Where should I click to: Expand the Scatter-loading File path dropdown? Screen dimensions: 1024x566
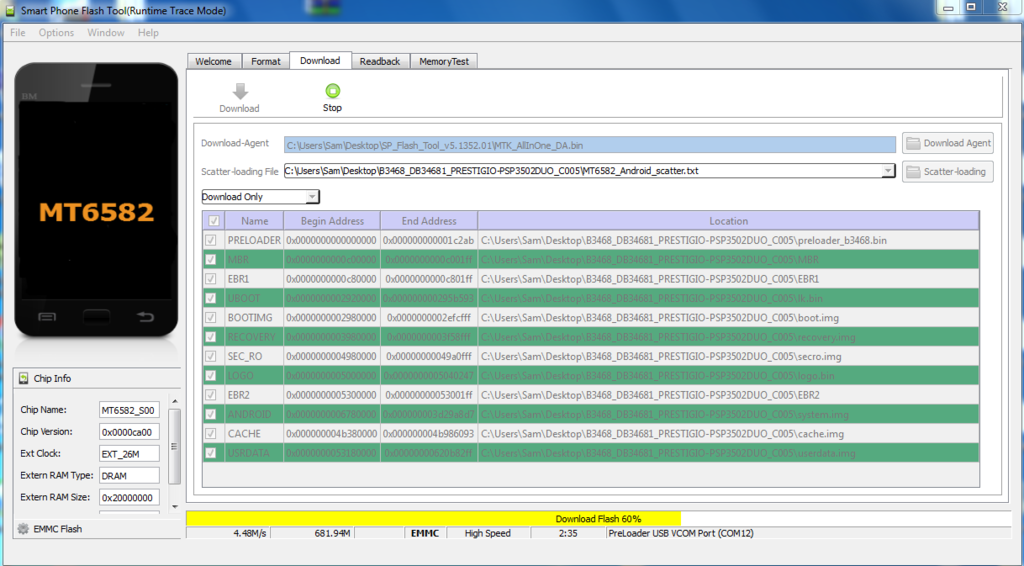coord(888,171)
